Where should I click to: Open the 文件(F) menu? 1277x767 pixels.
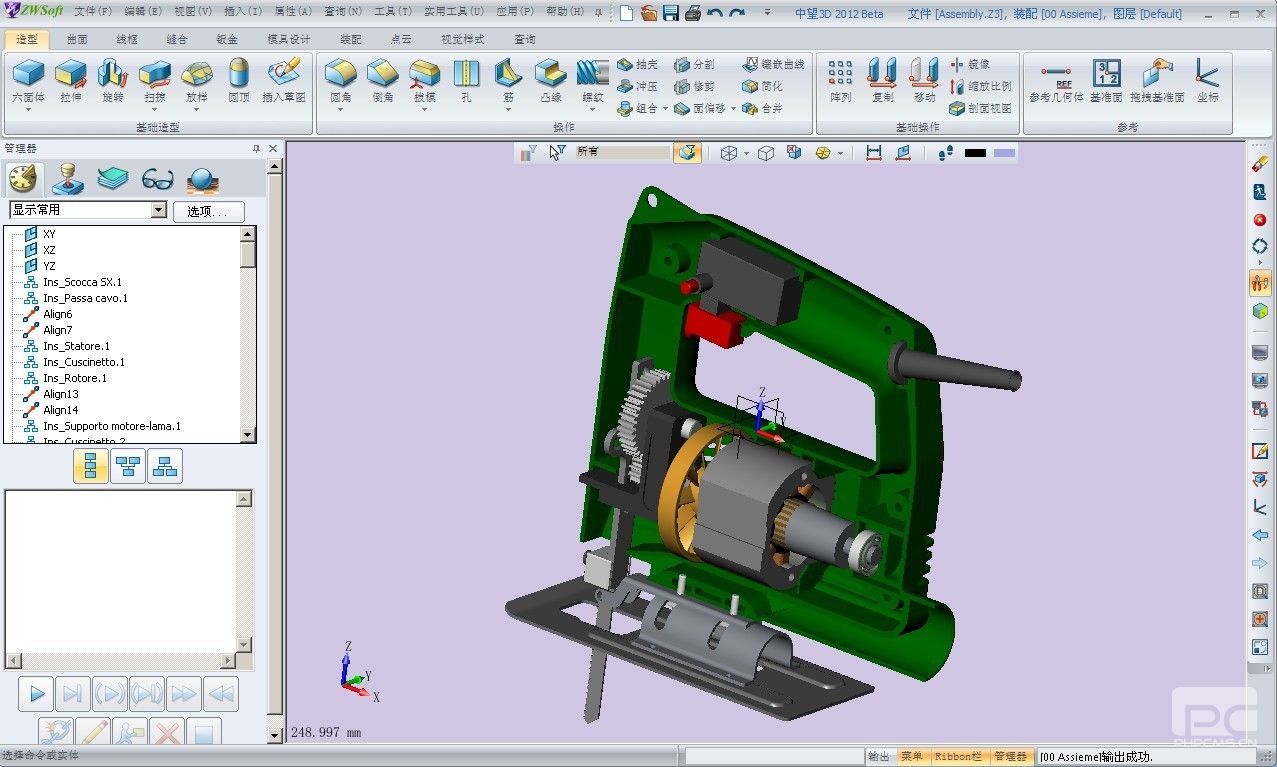(92, 12)
